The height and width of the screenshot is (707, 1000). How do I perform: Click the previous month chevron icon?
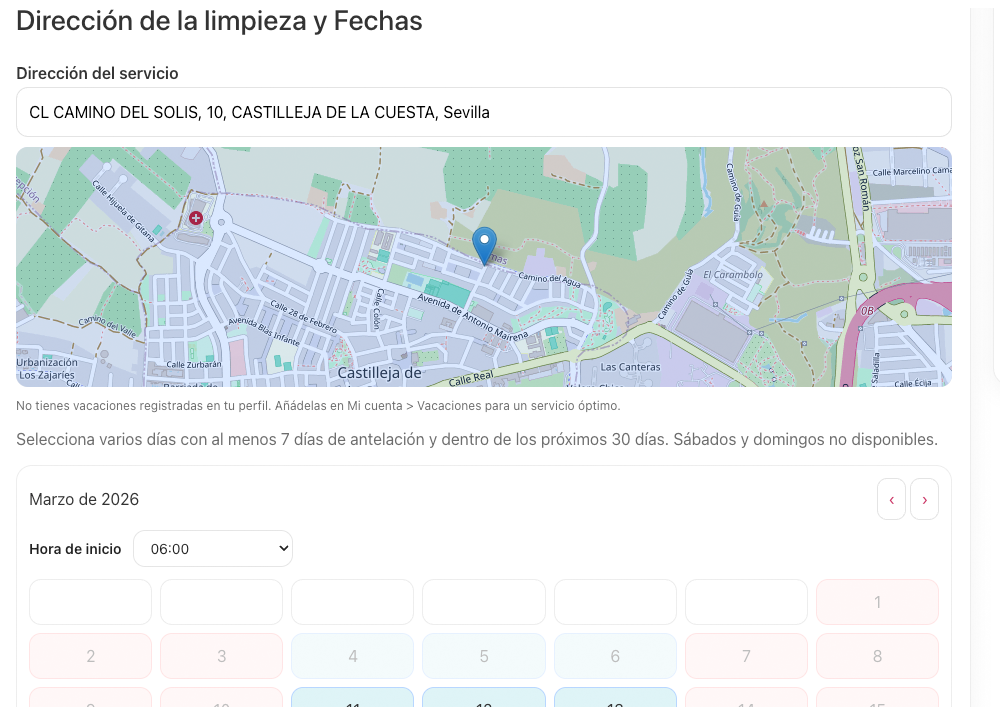pos(891,499)
